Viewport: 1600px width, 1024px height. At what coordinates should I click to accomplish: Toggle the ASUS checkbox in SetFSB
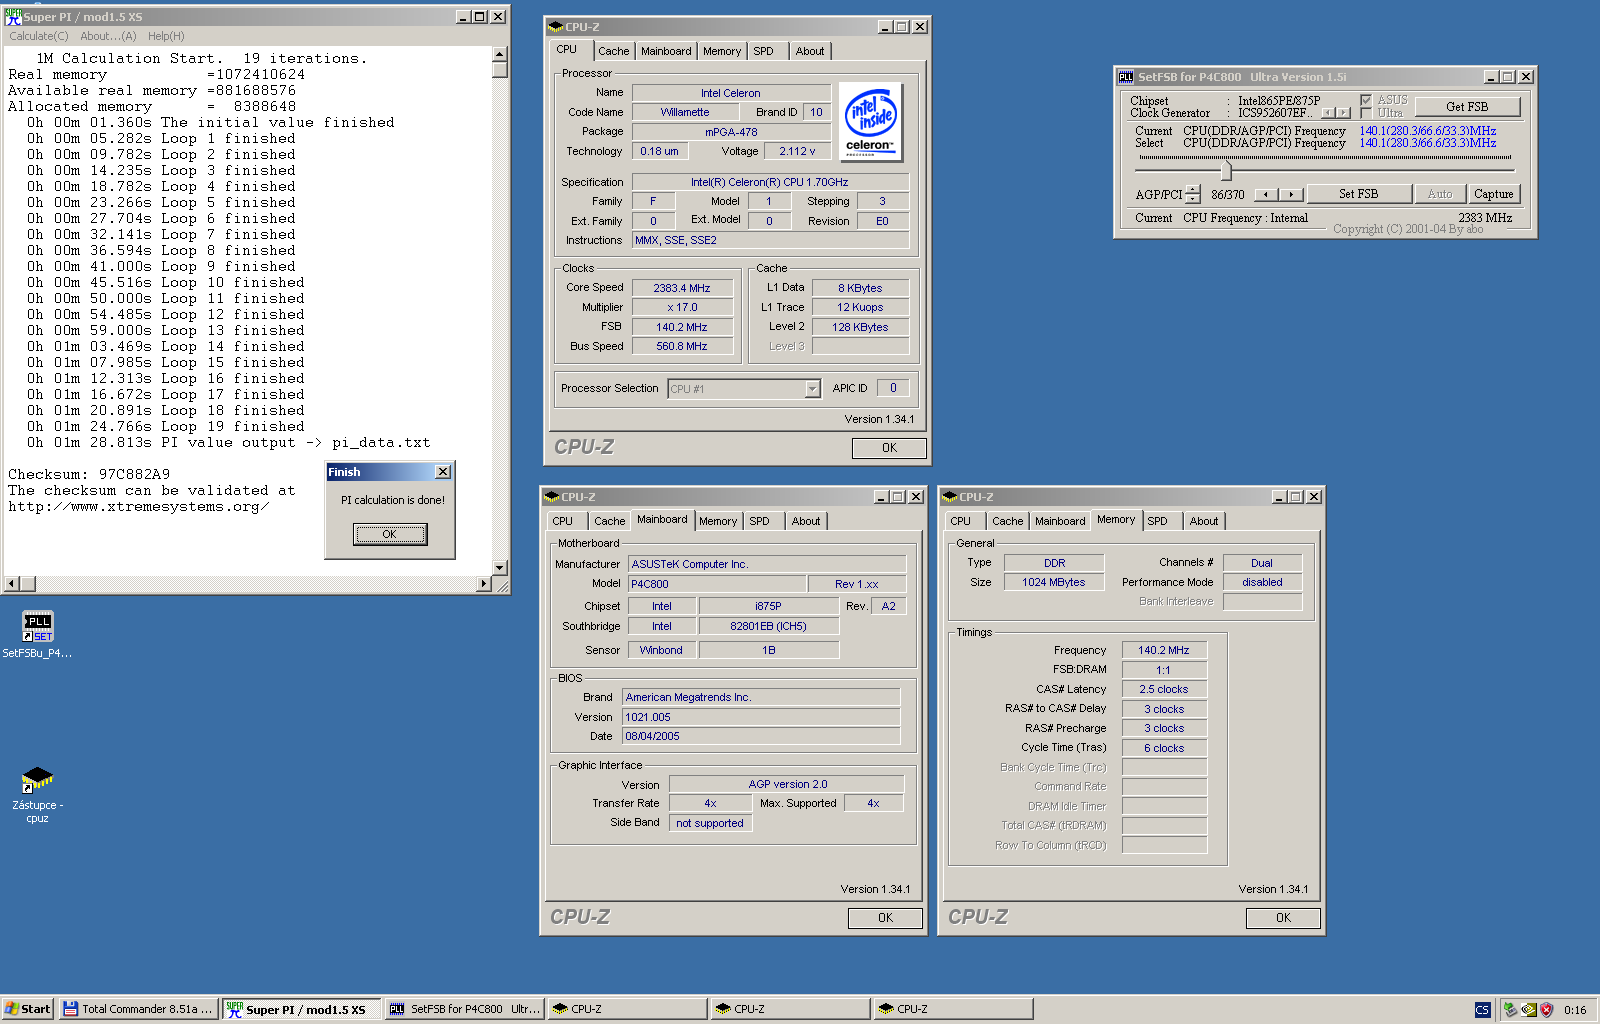(1366, 100)
